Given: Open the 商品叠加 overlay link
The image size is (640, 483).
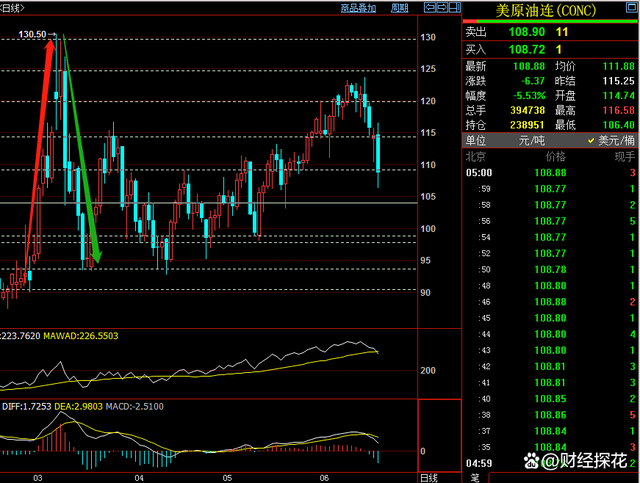Looking at the screenshot, I should [358, 8].
